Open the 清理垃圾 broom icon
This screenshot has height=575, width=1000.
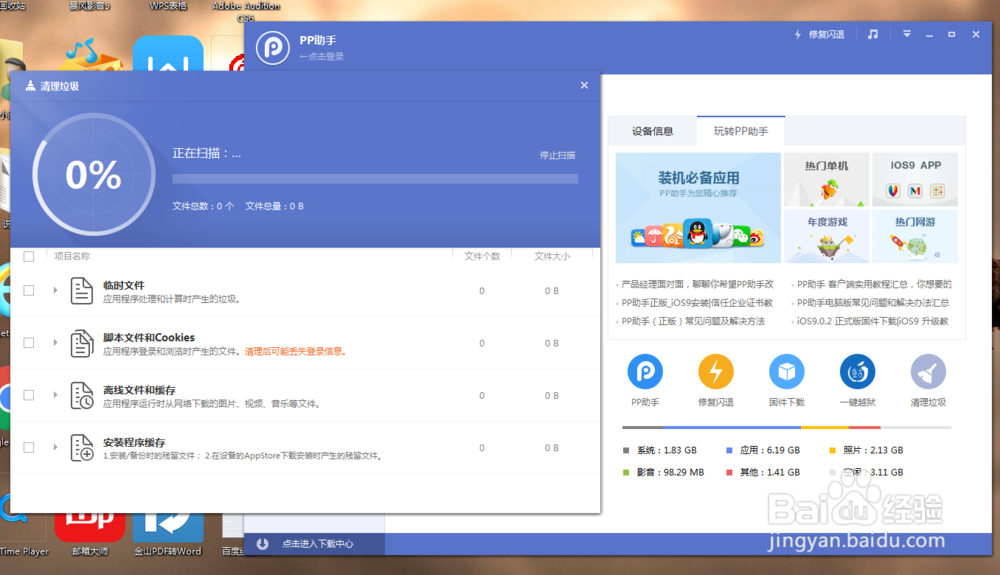pyautogui.click(x=928, y=372)
